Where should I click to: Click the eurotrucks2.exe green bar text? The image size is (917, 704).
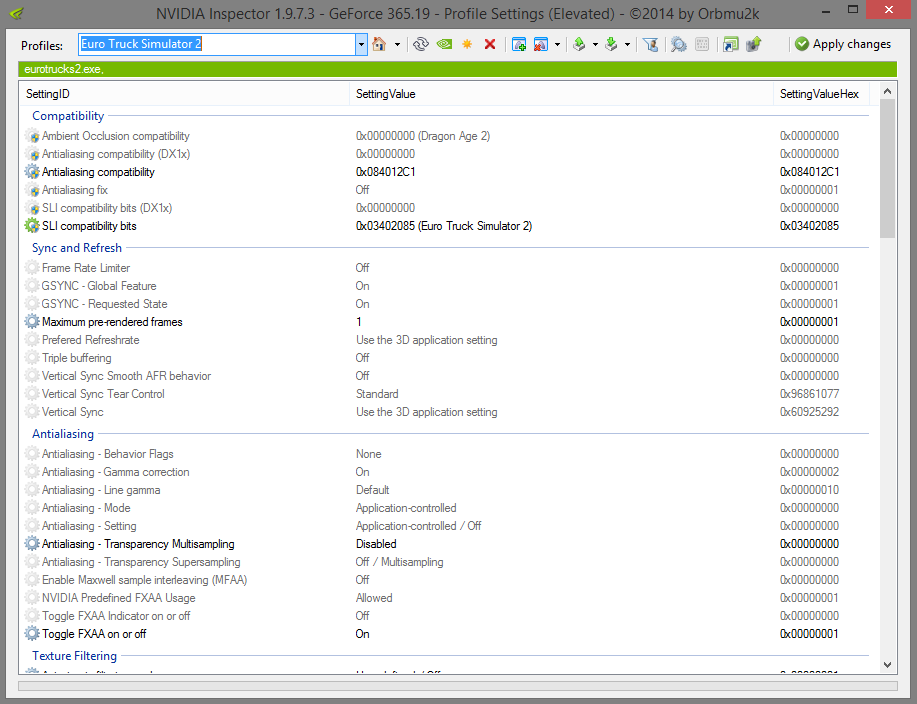[64, 69]
